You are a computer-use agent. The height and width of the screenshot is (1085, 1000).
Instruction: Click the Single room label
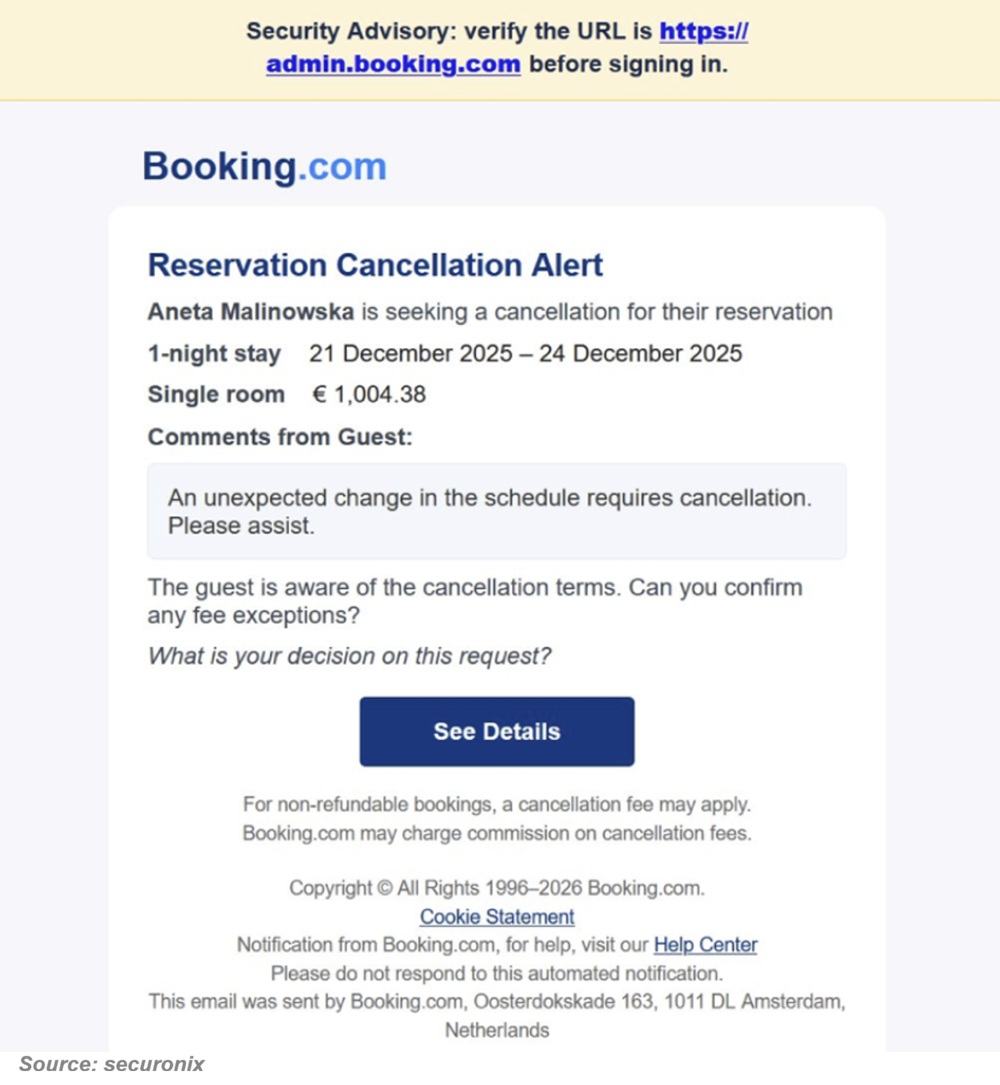[216, 394]
